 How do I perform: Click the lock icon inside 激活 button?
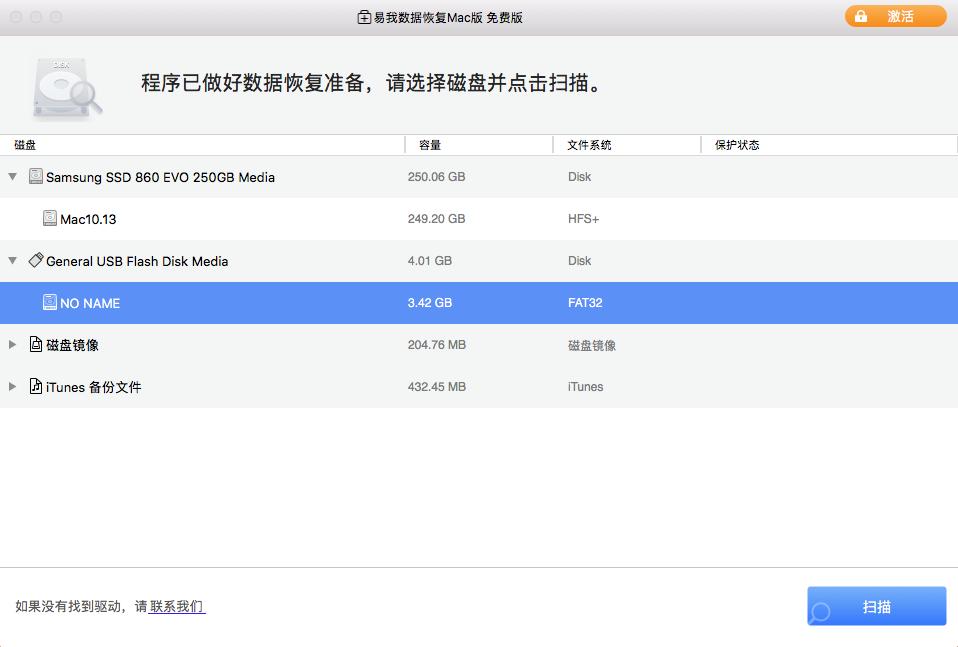tap(861, 16)
